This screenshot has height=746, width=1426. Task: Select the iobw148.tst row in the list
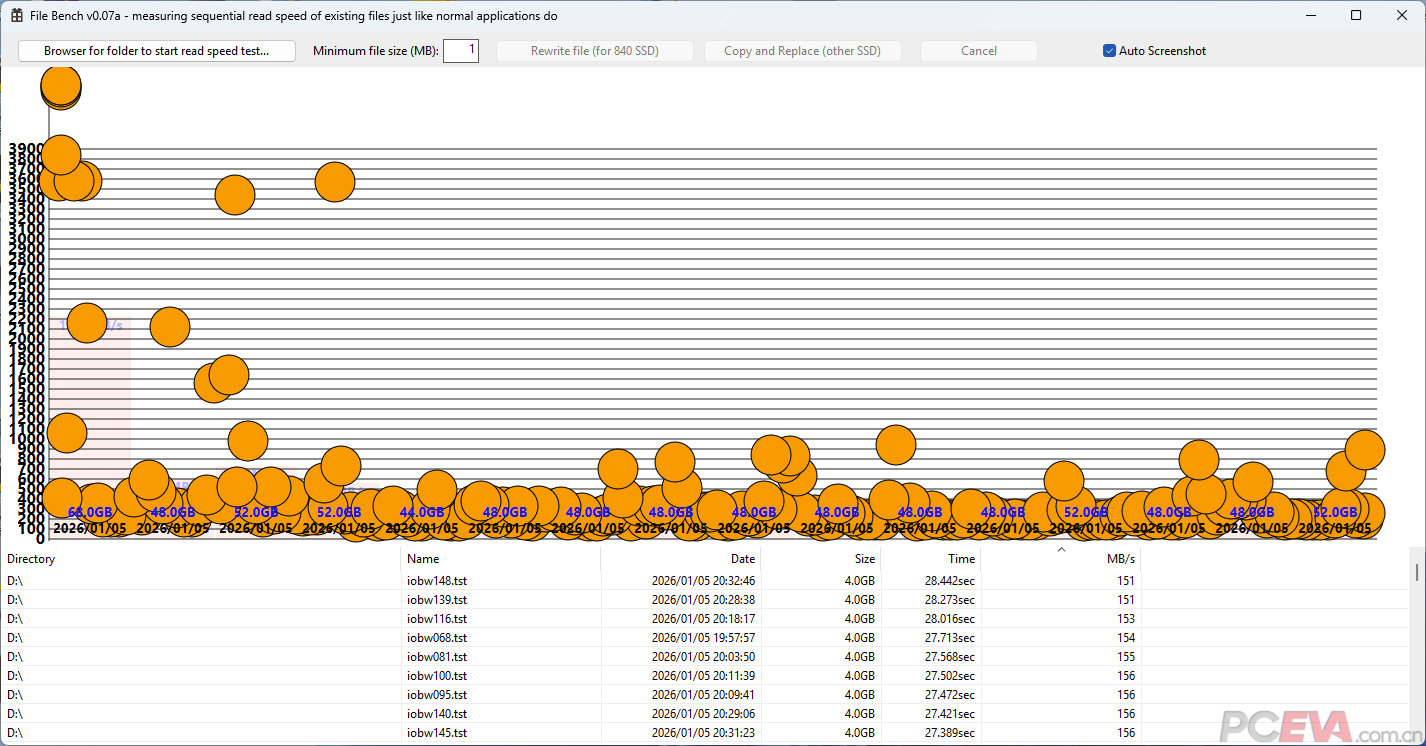tap(437, 581)
